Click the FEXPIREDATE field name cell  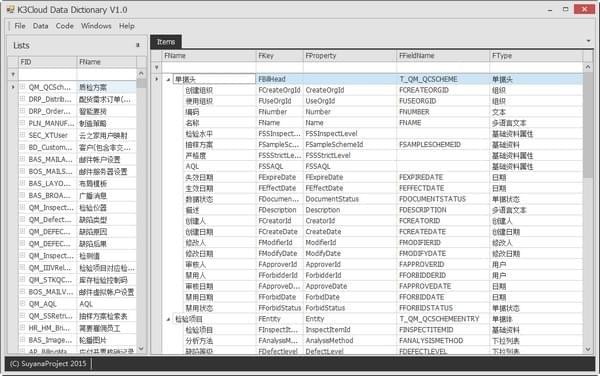point(443,177)
